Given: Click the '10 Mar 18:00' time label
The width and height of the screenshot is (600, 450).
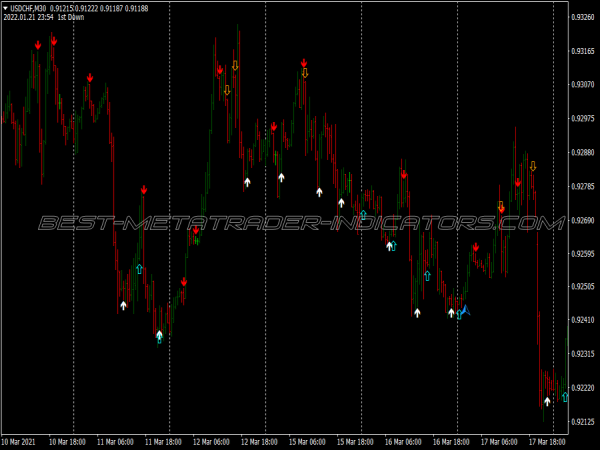Looking at the screenshot, I should 67,442.
